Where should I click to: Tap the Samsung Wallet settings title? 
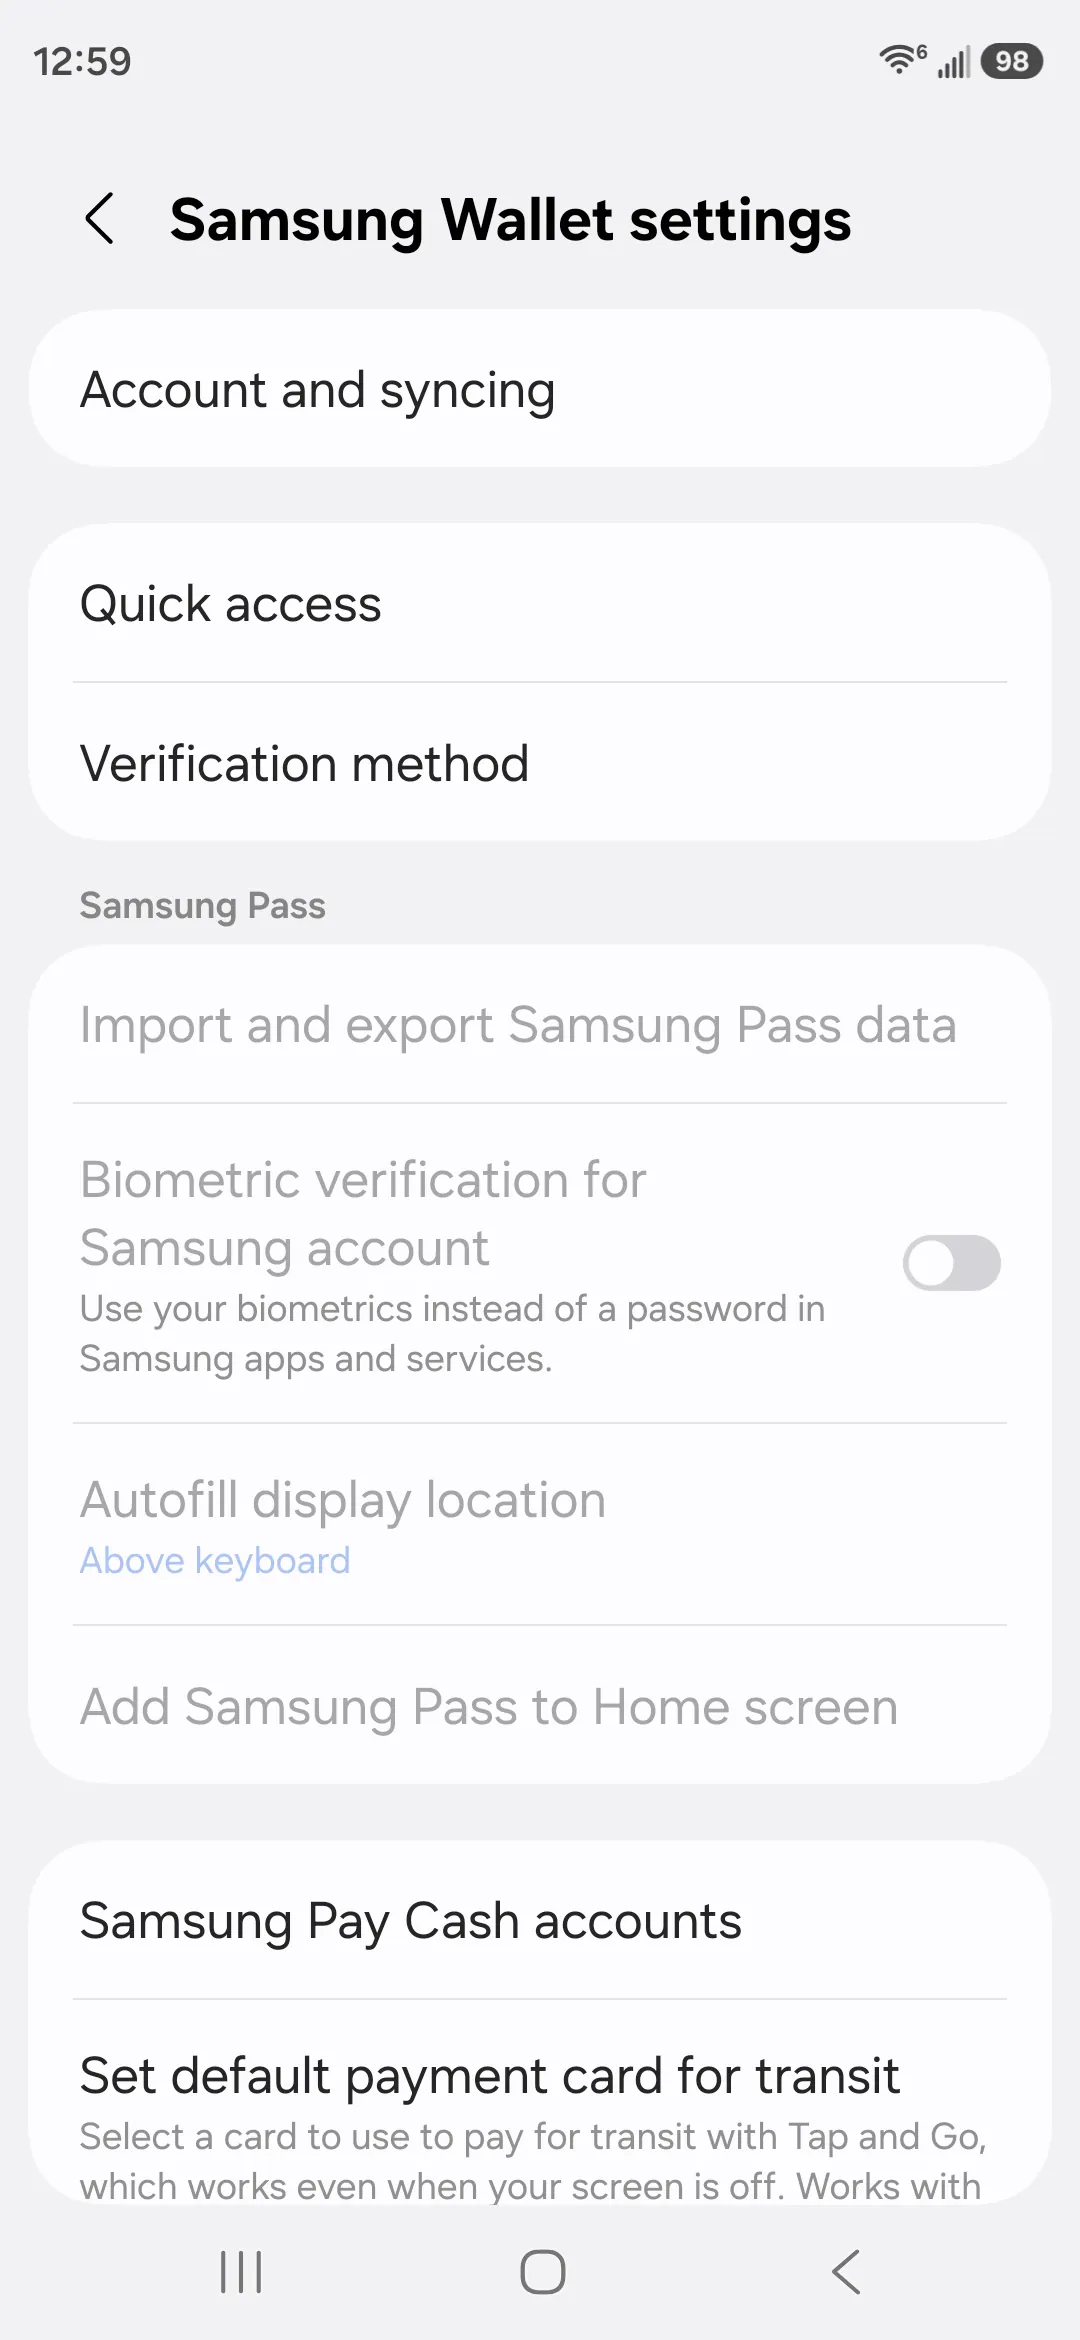click(x=510, y=220)
